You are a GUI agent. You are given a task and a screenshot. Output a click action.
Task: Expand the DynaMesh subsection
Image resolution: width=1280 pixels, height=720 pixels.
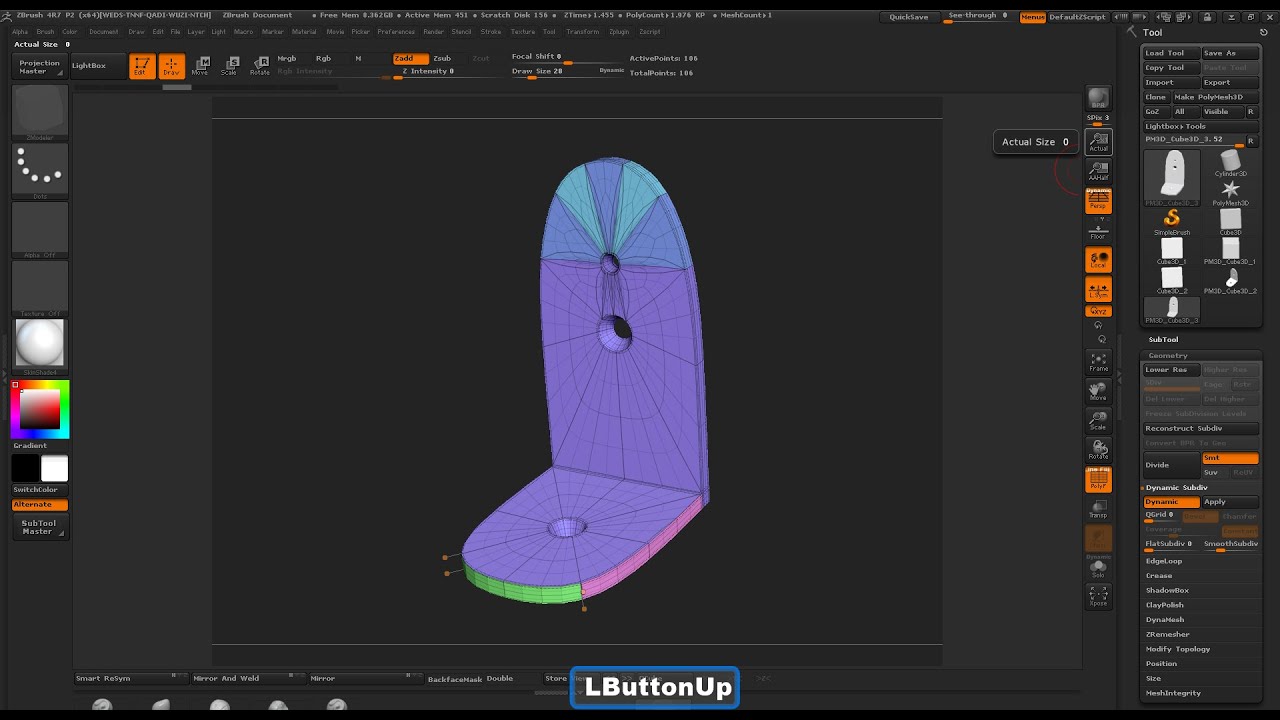[1165, 620]
